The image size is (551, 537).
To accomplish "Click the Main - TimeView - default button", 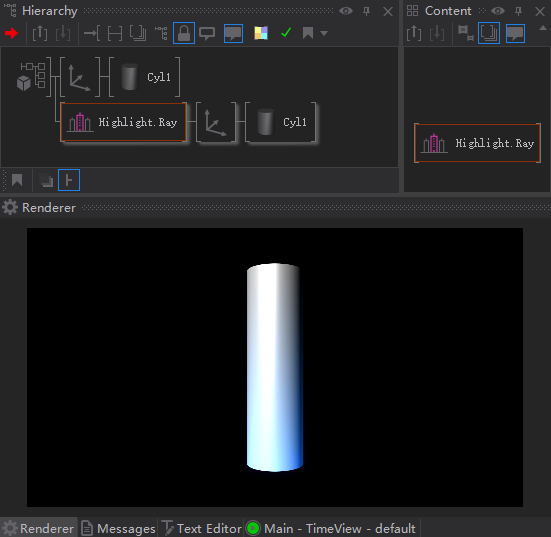I will coord(331,529).
